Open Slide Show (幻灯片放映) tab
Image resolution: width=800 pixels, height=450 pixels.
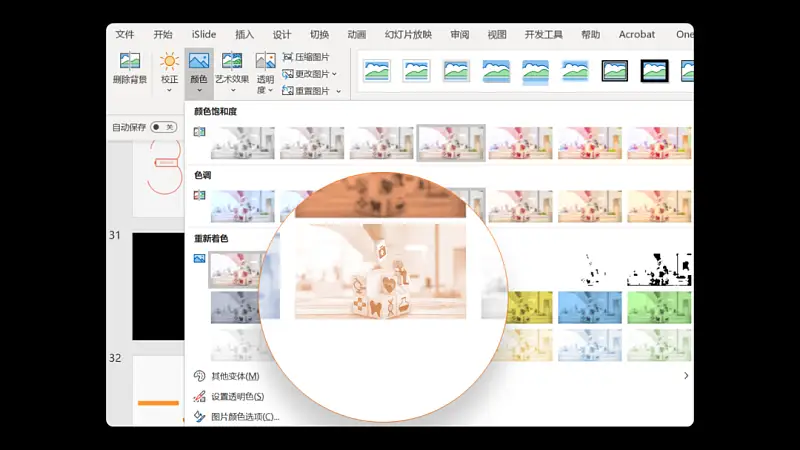pyautogui.click(x=408, y=34)
